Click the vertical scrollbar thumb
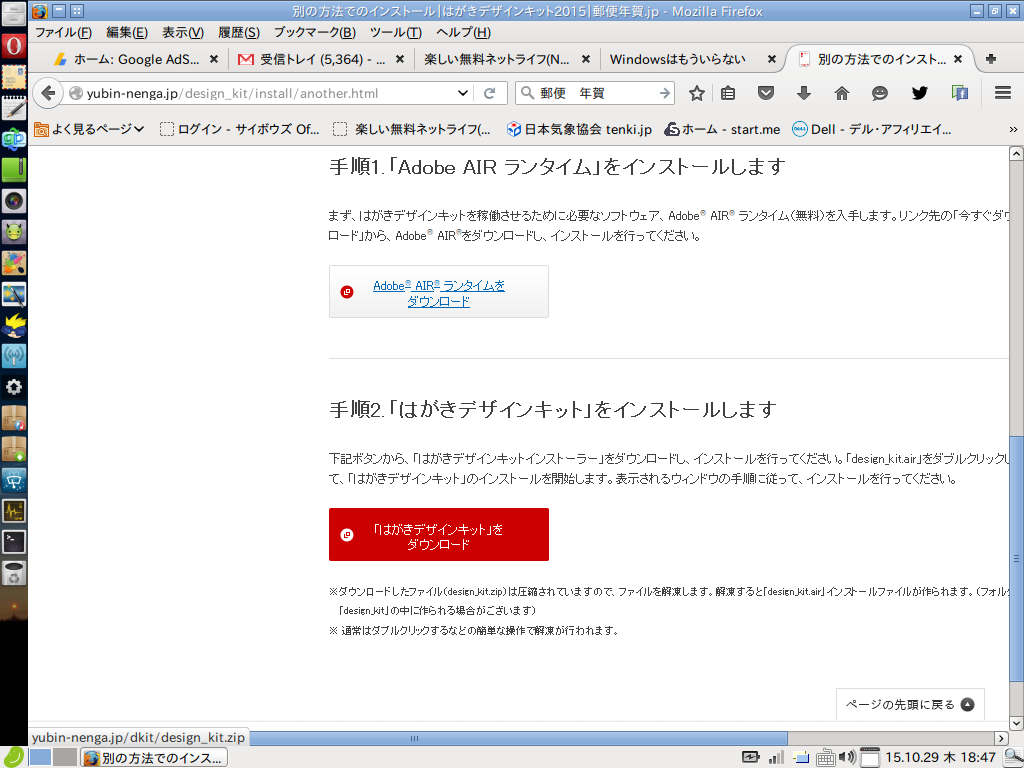The width and height of the screenshot is (1024, 768). pos(1016,558)
